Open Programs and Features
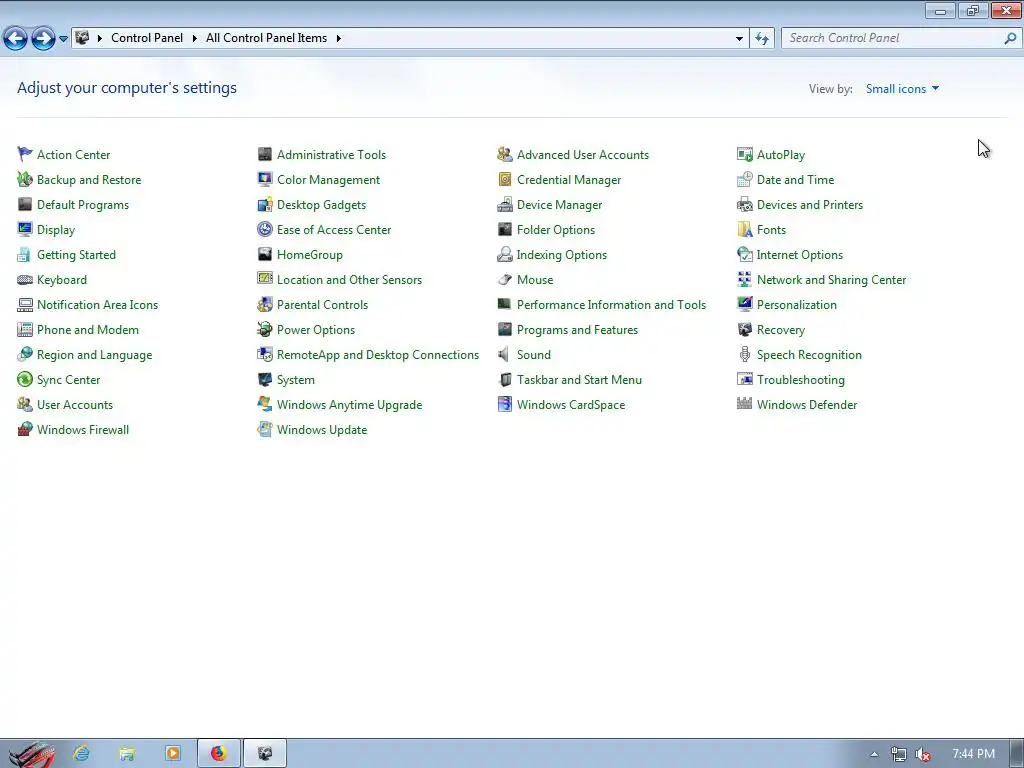 click(577, 330)
